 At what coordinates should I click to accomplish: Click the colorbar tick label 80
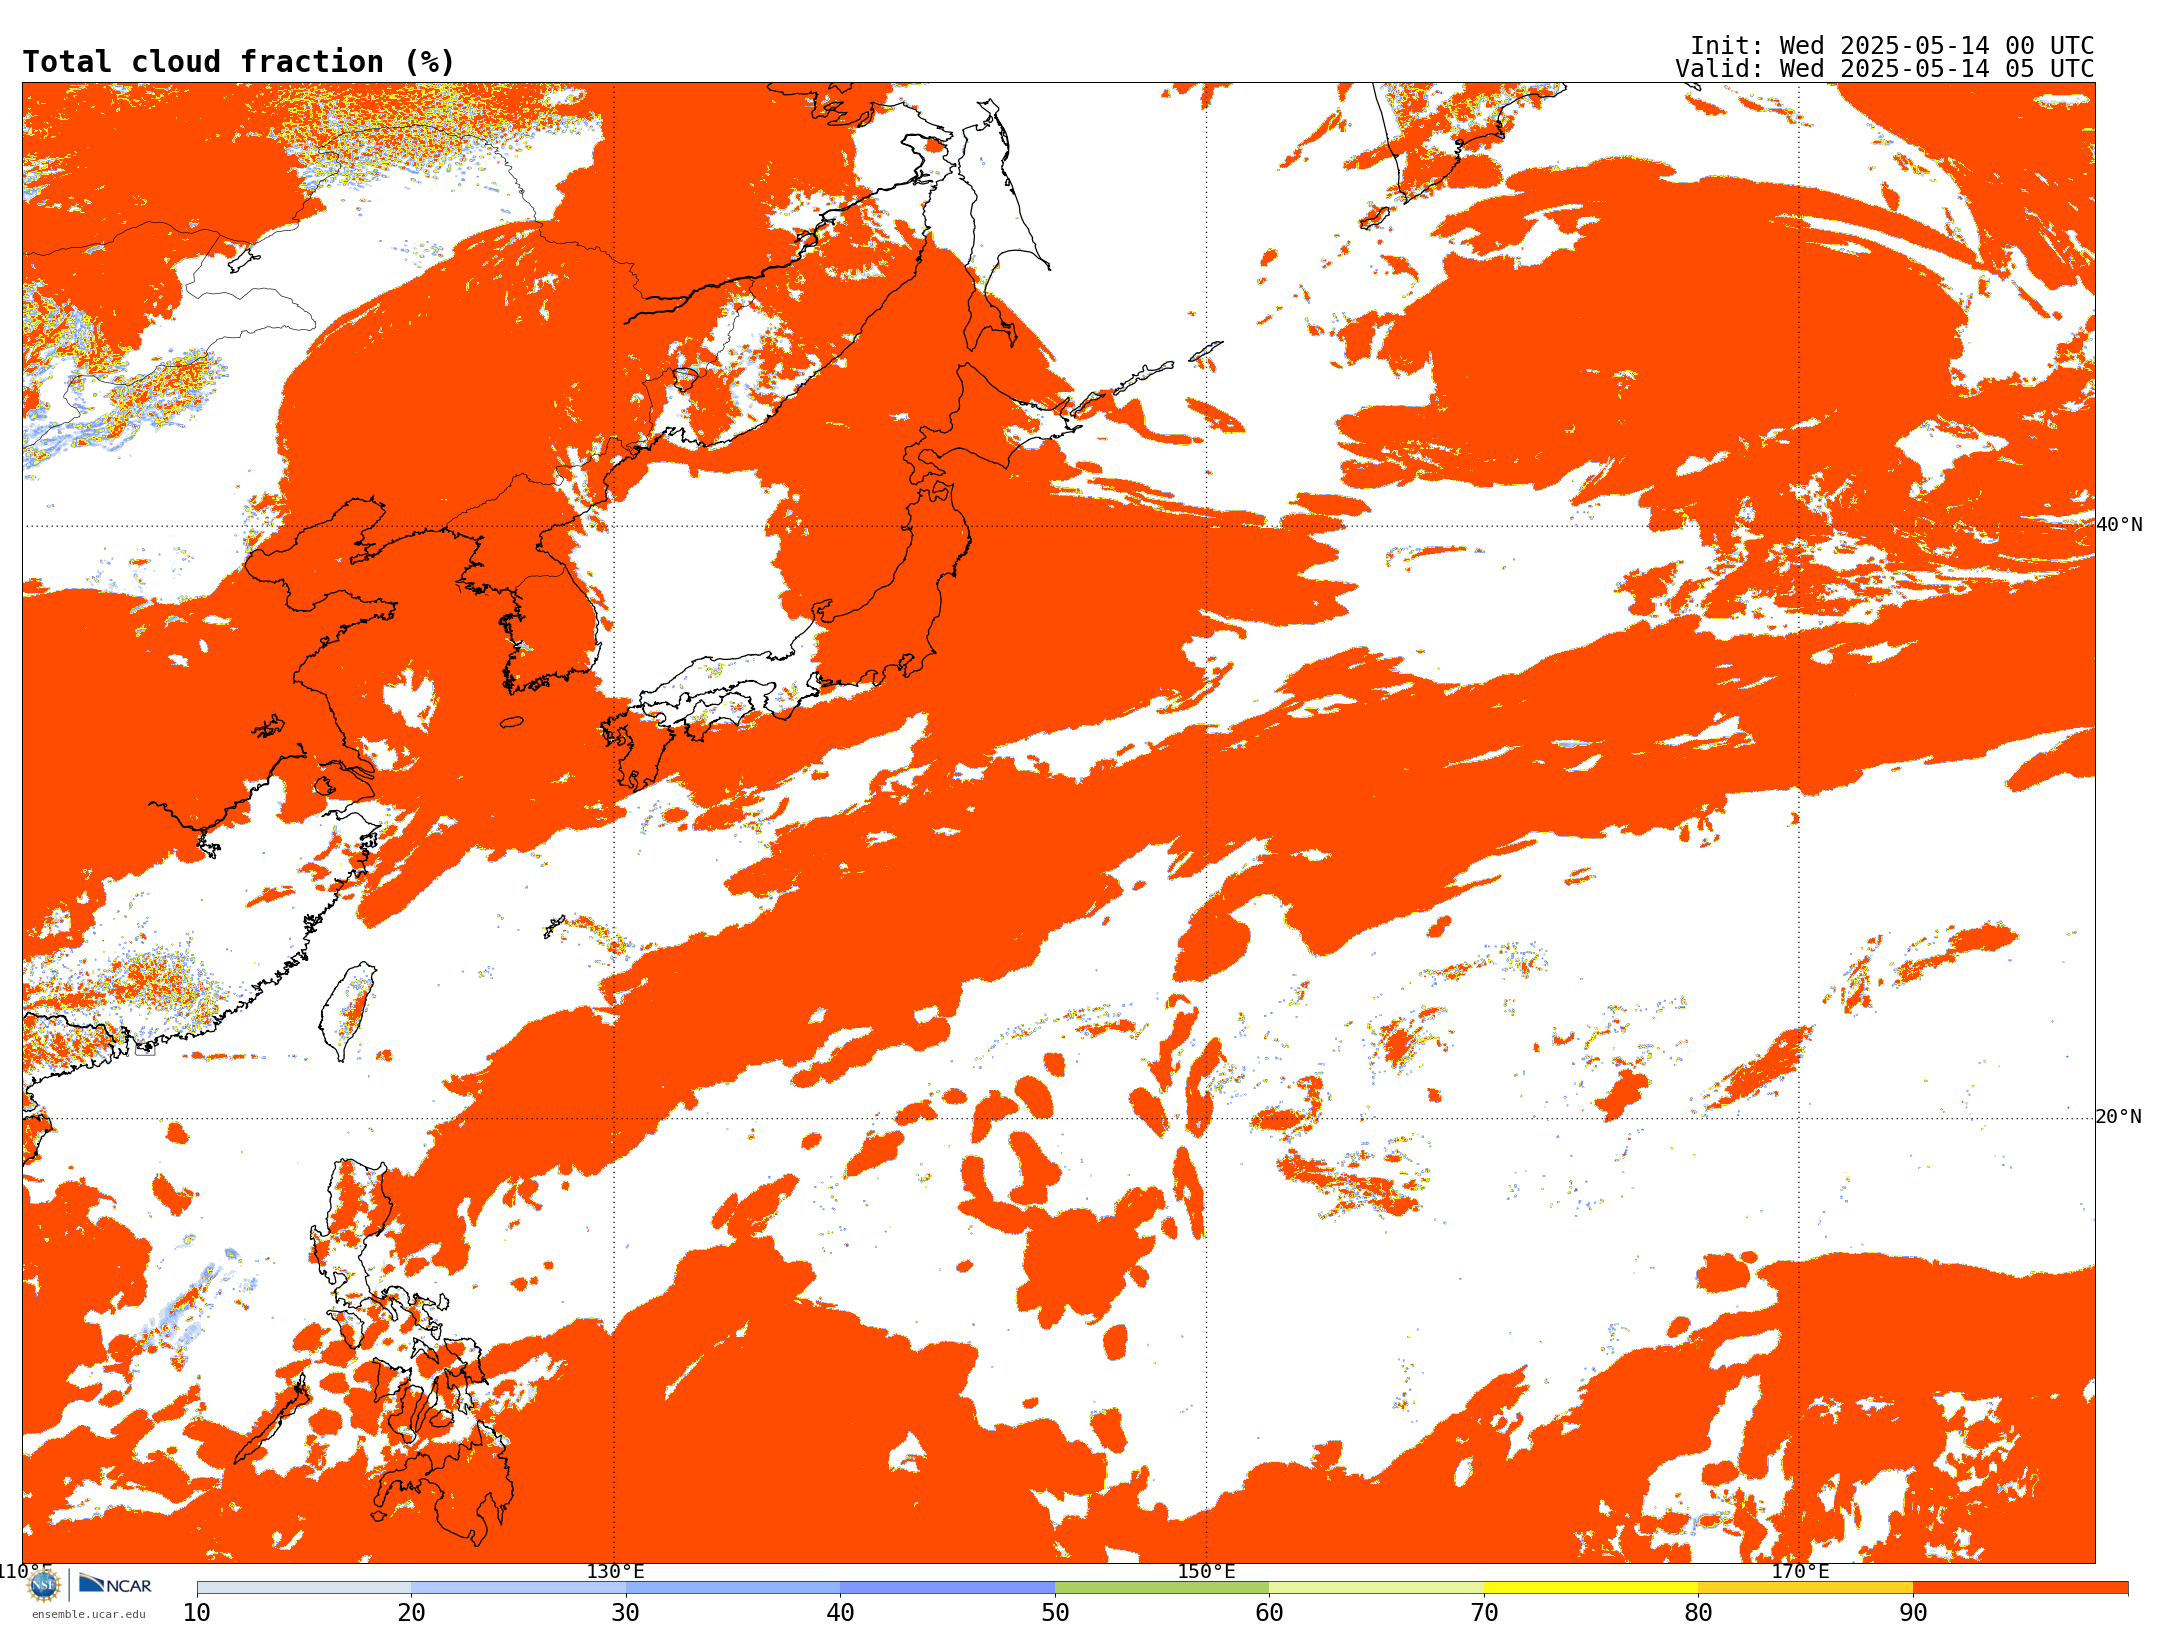pyautogui.click(x=1698, y=1612)
